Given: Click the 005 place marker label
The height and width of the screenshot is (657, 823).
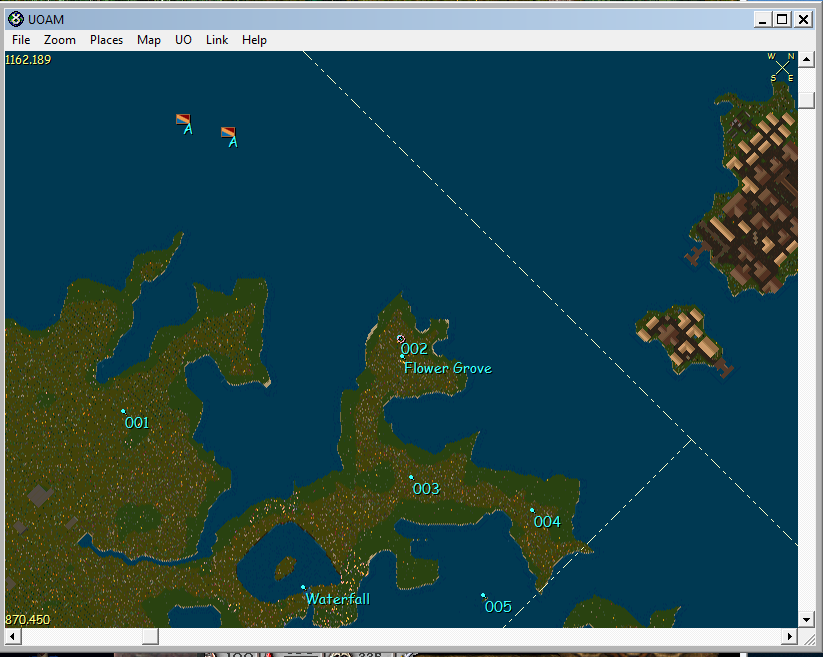Looking at the screenshot, I should coord(498,607).
